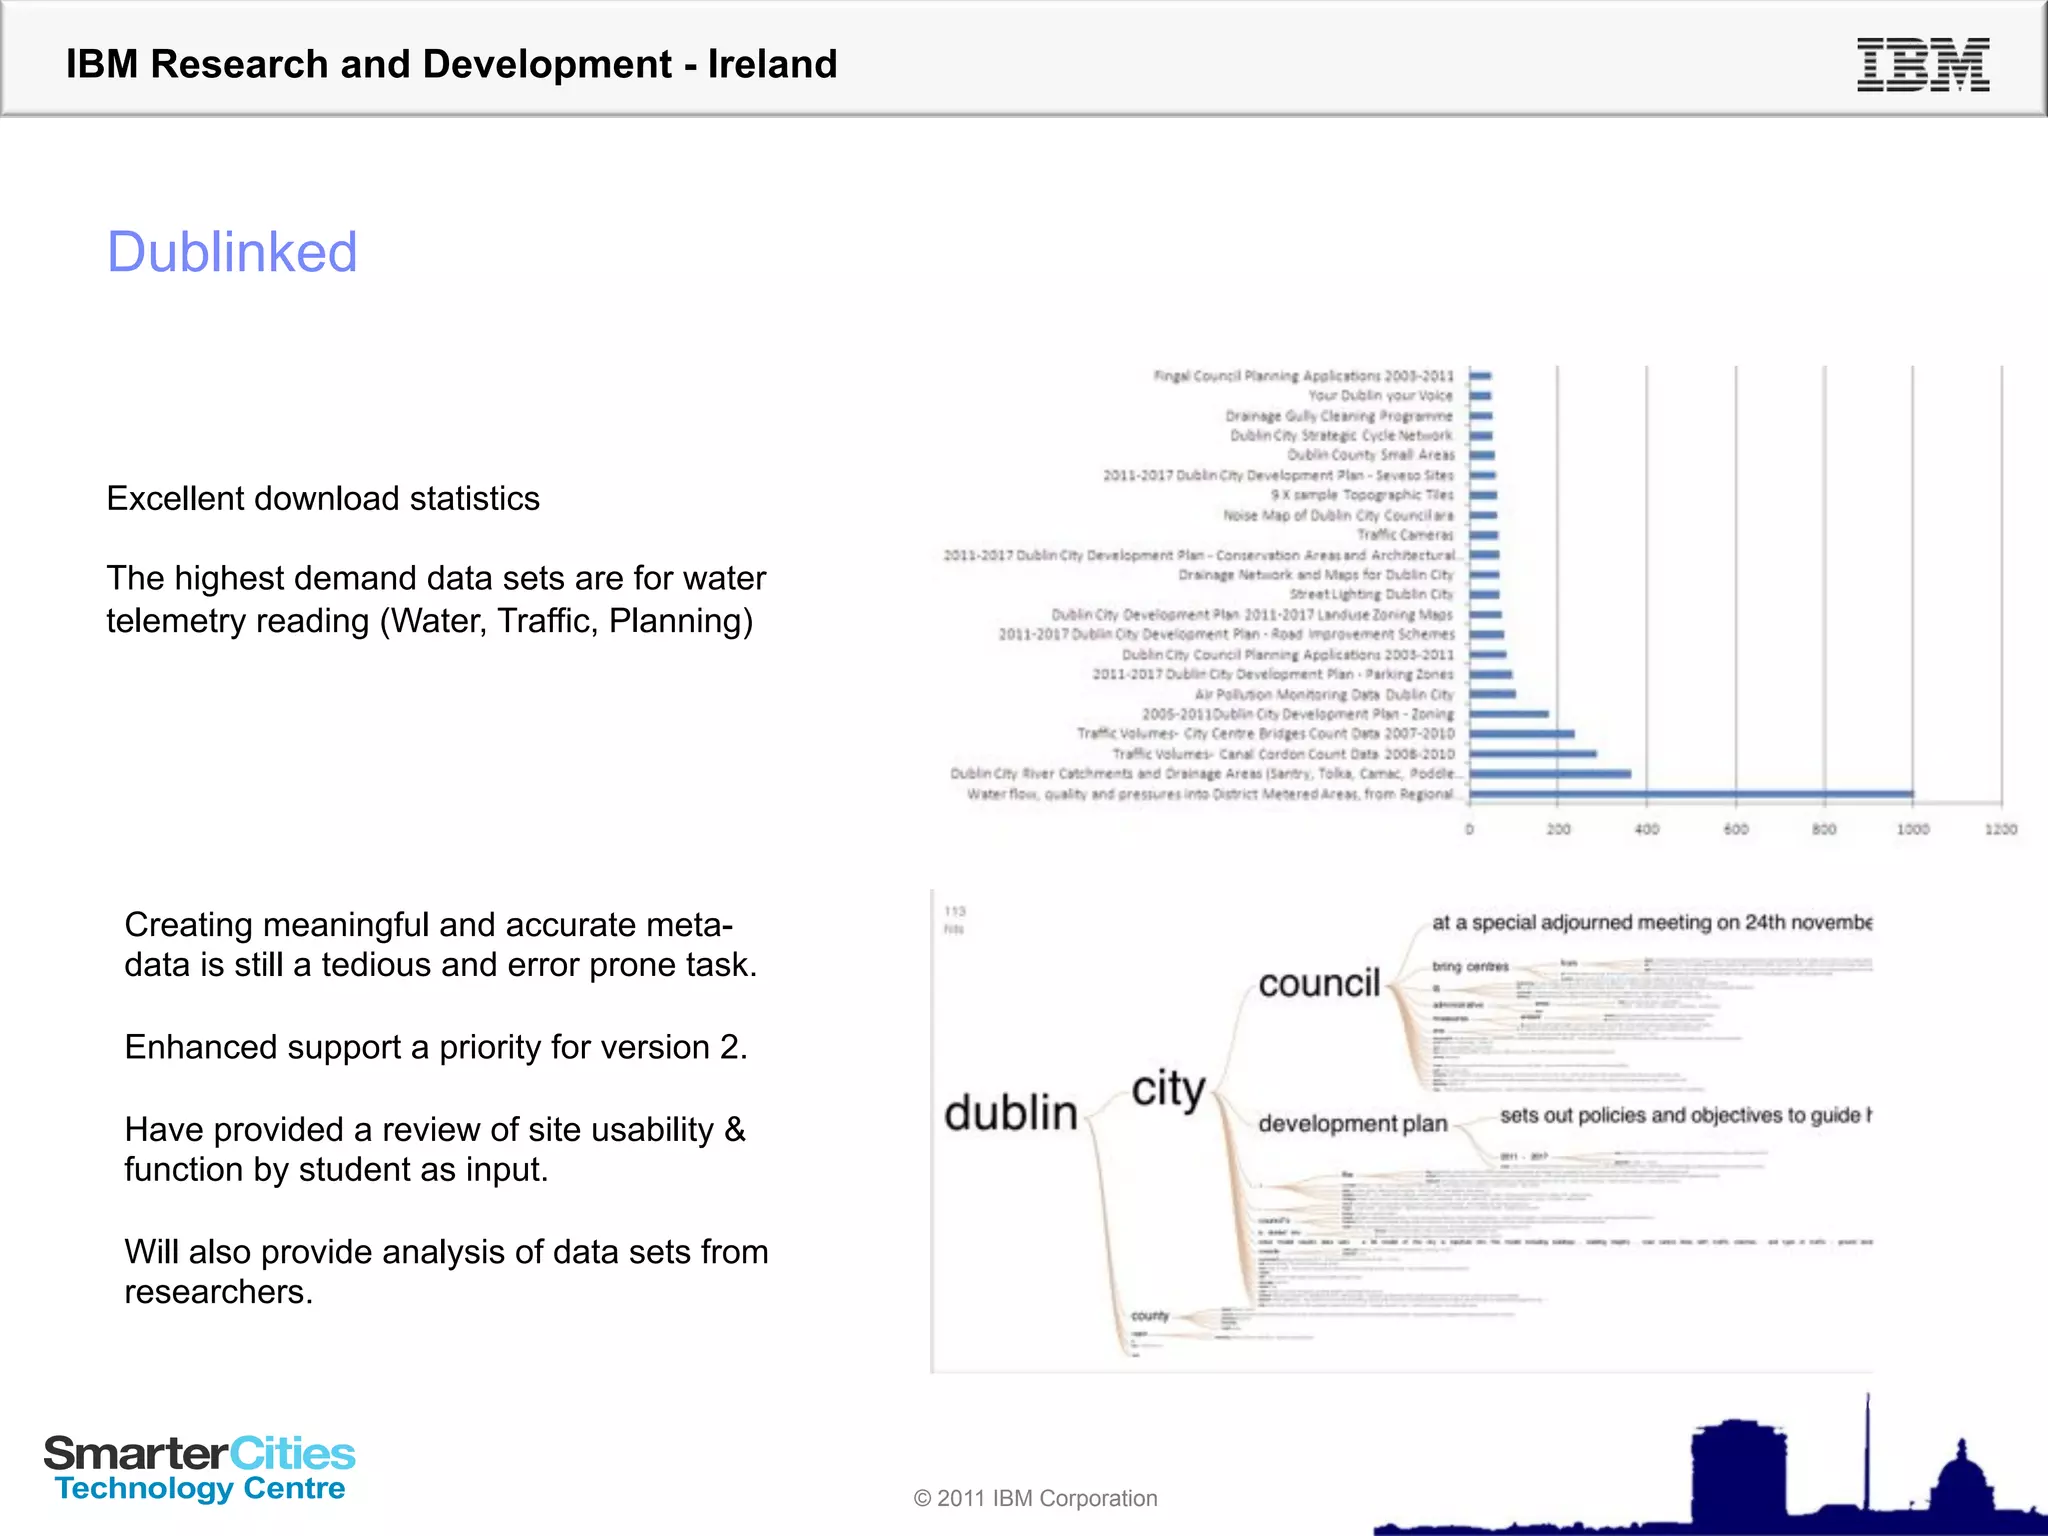Click the 'Water flow, quality and pressures' bar
The image size is (2048, 1536).
(1691, 794)
